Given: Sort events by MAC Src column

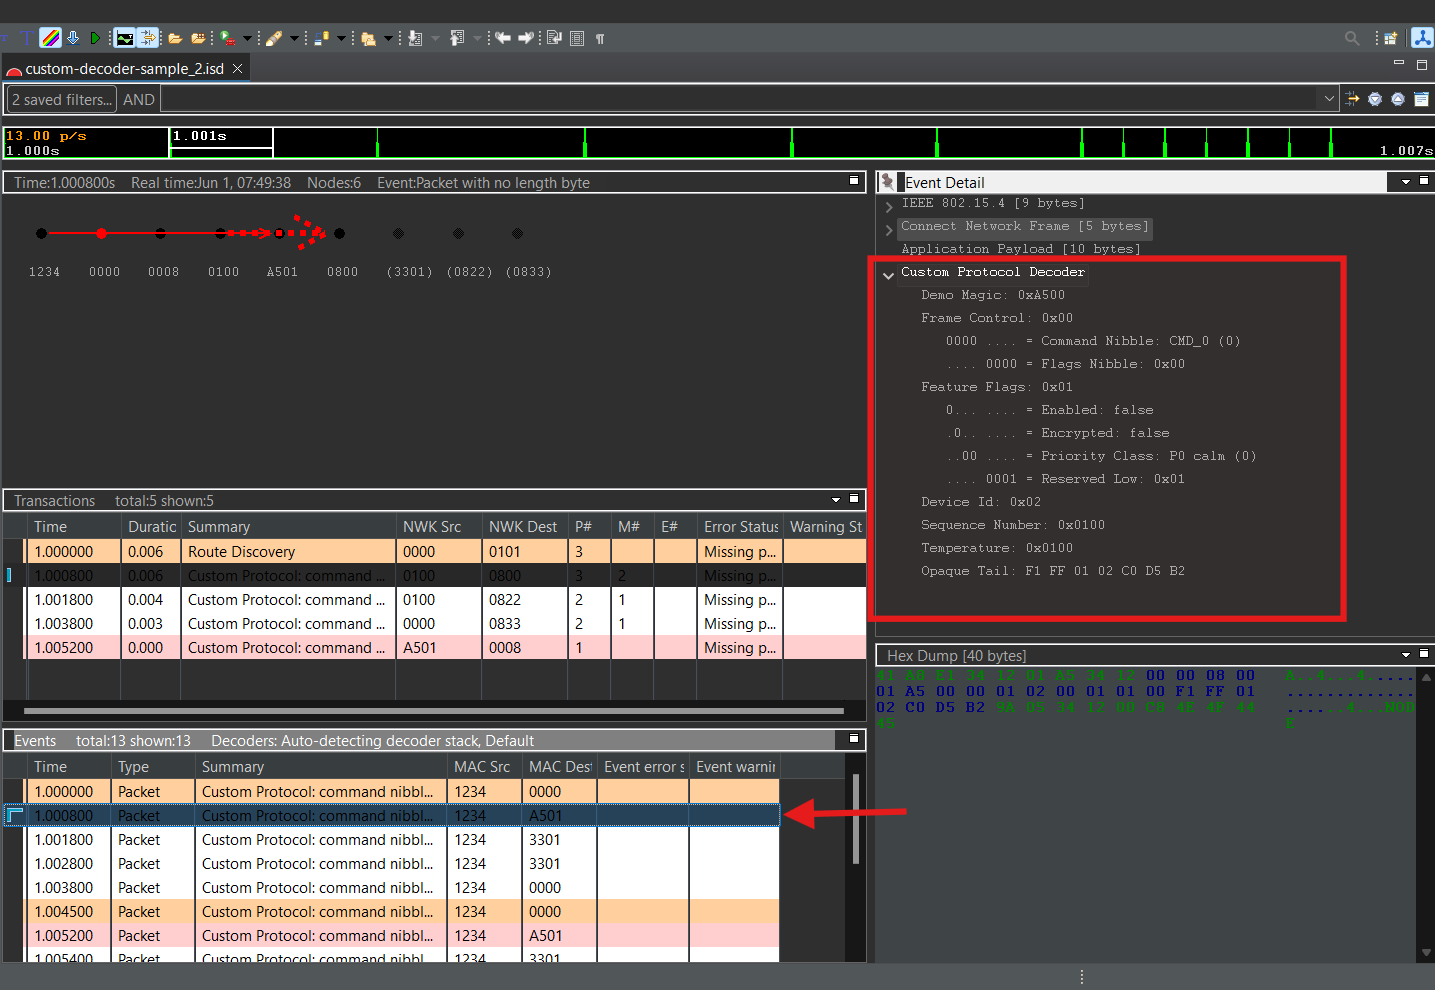Looking at the screenshot, I should 484,766.
